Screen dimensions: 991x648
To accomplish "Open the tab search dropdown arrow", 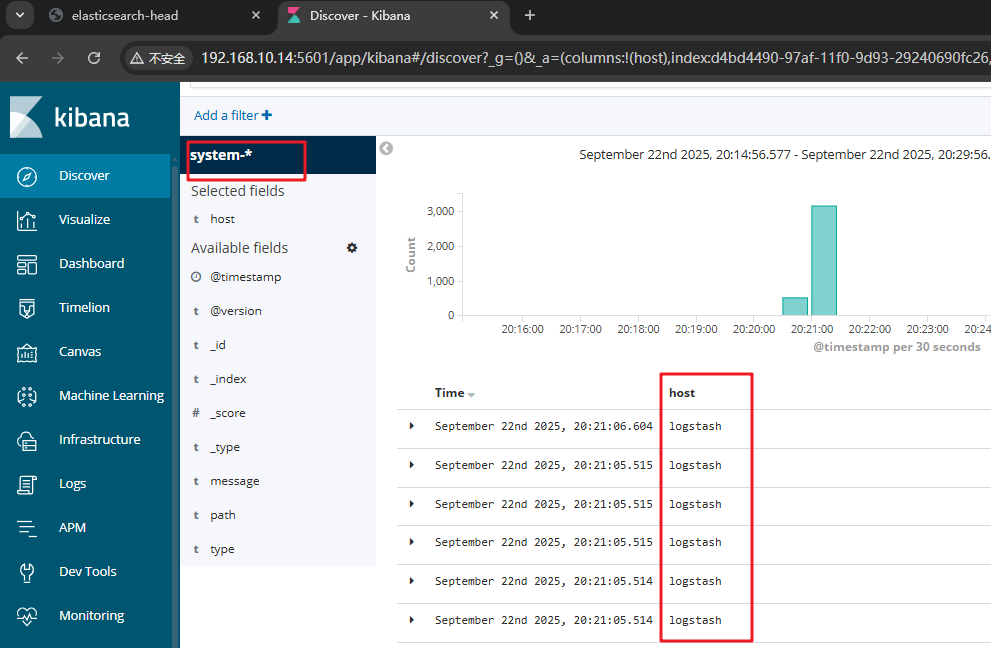I will [x=20, y=15].
